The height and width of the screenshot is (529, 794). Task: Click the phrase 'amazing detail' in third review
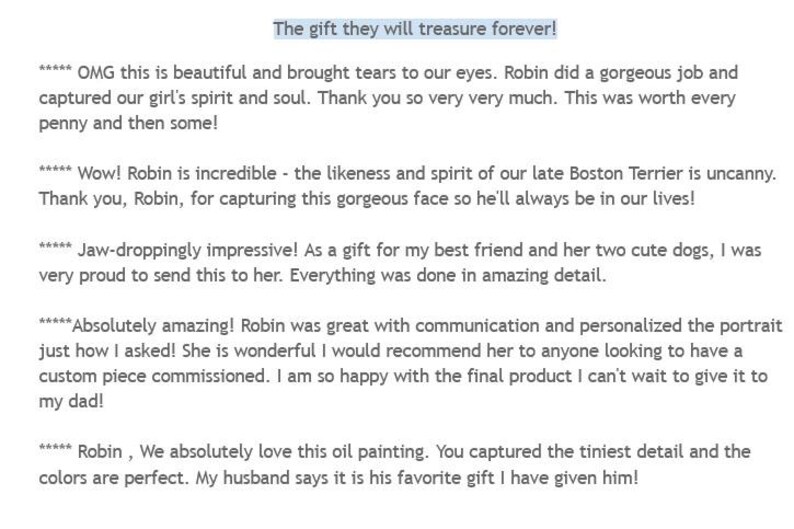pos(541,276)
